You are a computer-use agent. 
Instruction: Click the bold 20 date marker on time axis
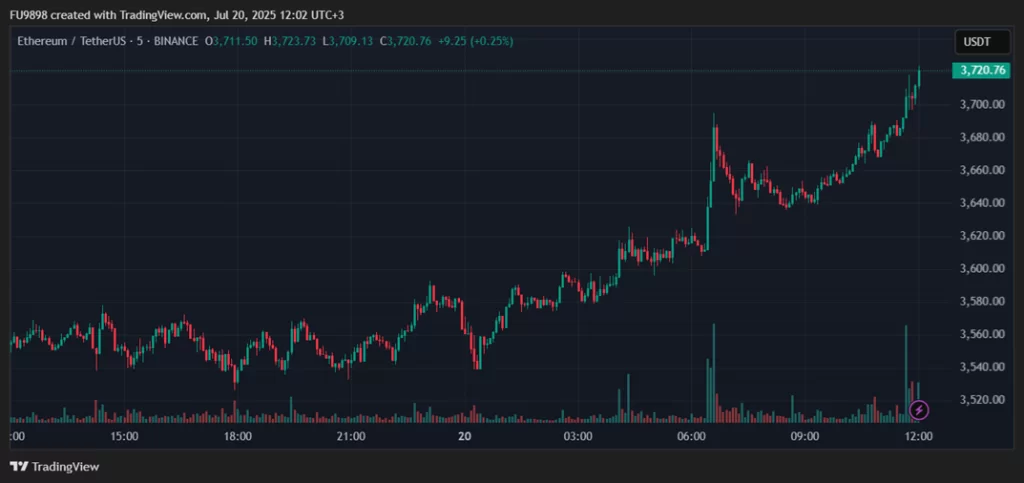464,435
